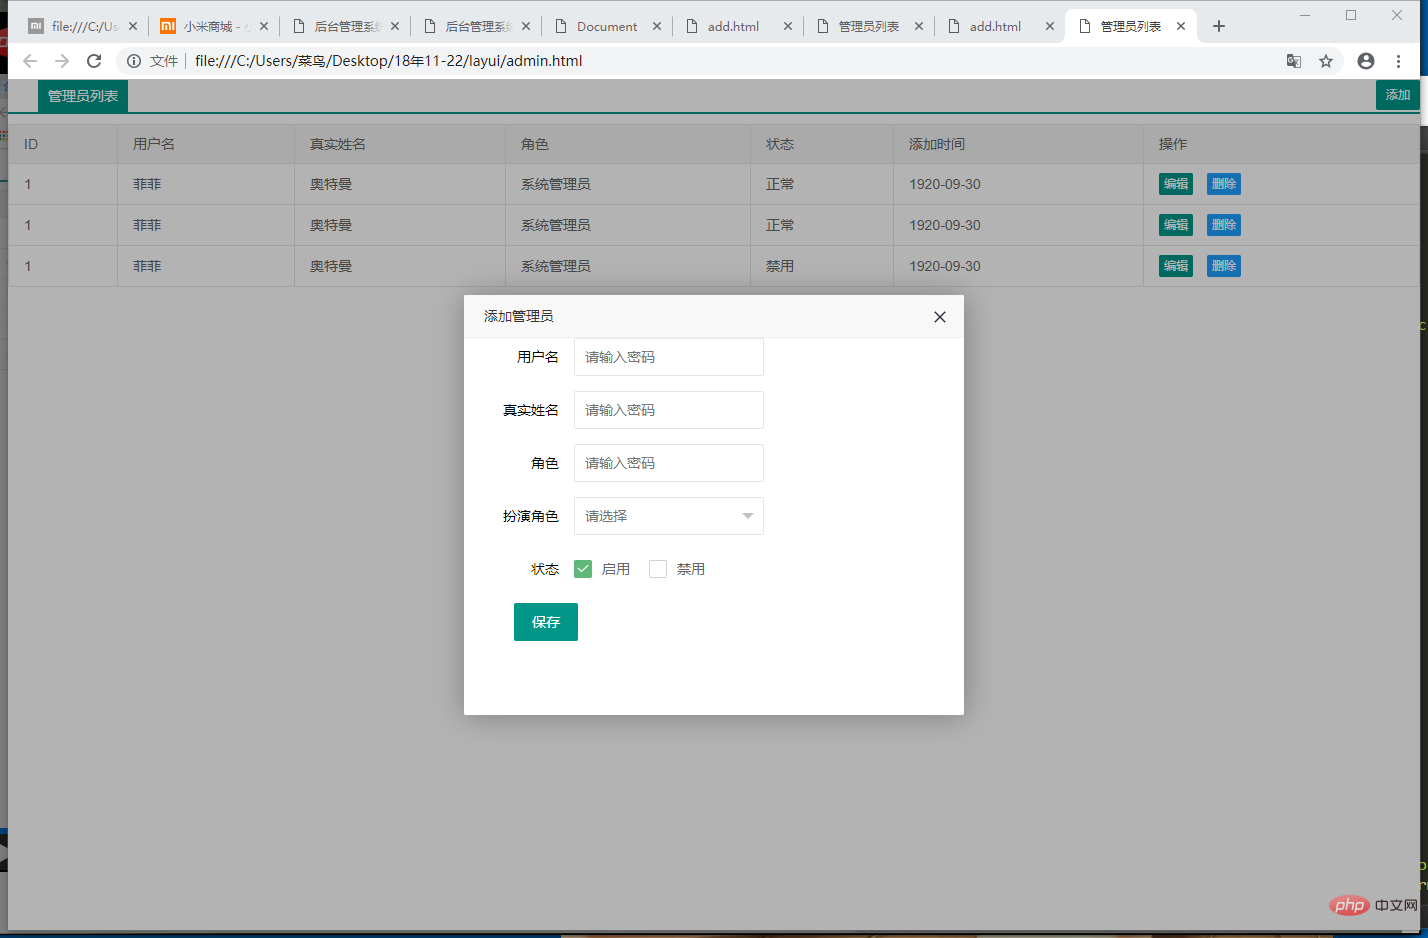Focus the 角色 input field in dialog

click(669, 463)
